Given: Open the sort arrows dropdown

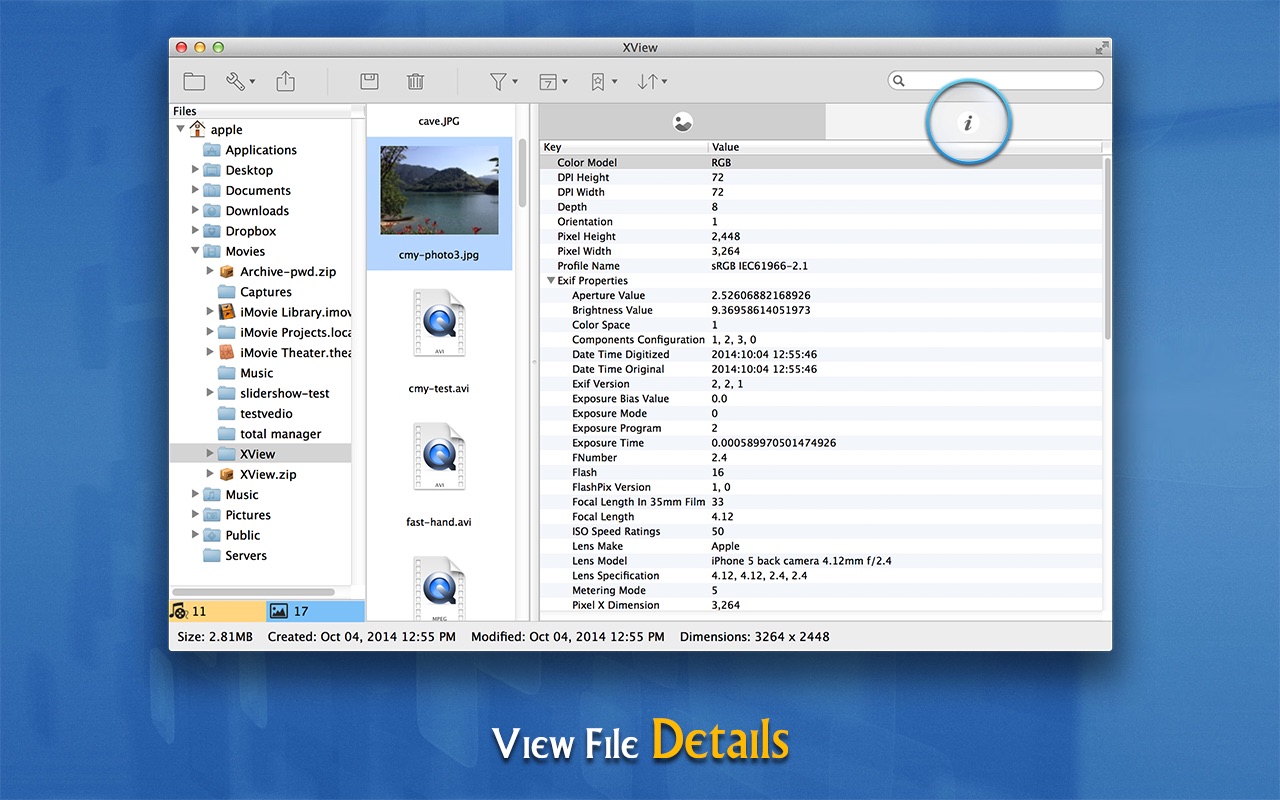Looking at the screenshot, I should pyautogui.click(x=651, y=82).
